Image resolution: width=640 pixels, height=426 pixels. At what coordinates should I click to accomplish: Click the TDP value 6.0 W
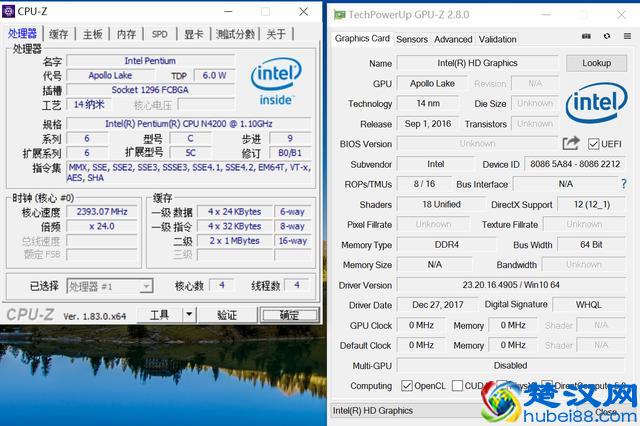(214, 75)
